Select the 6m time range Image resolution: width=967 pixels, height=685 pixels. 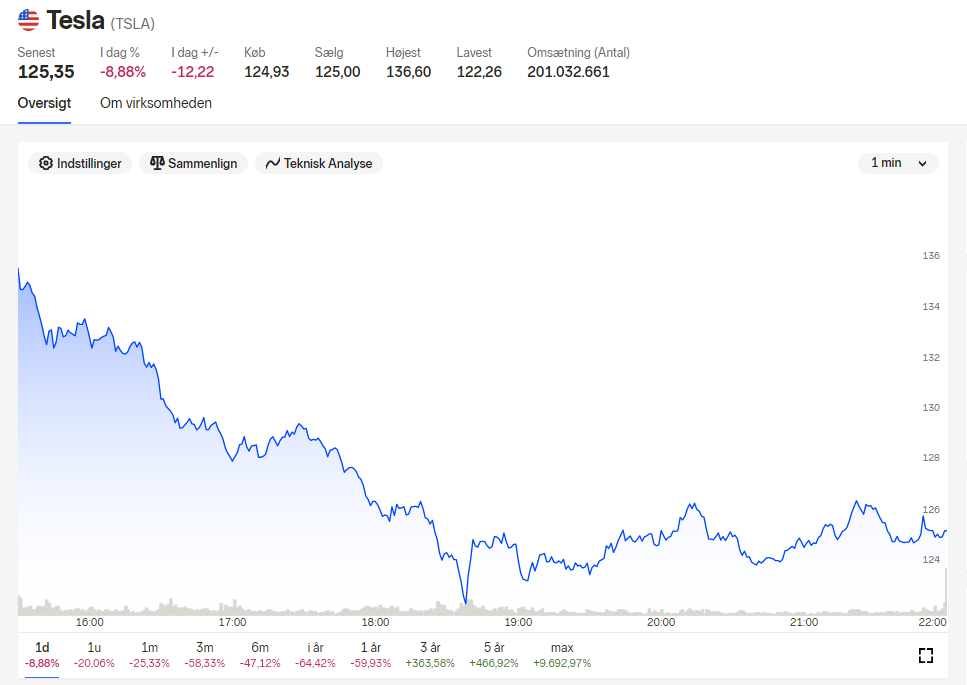[x=260, y=655]
